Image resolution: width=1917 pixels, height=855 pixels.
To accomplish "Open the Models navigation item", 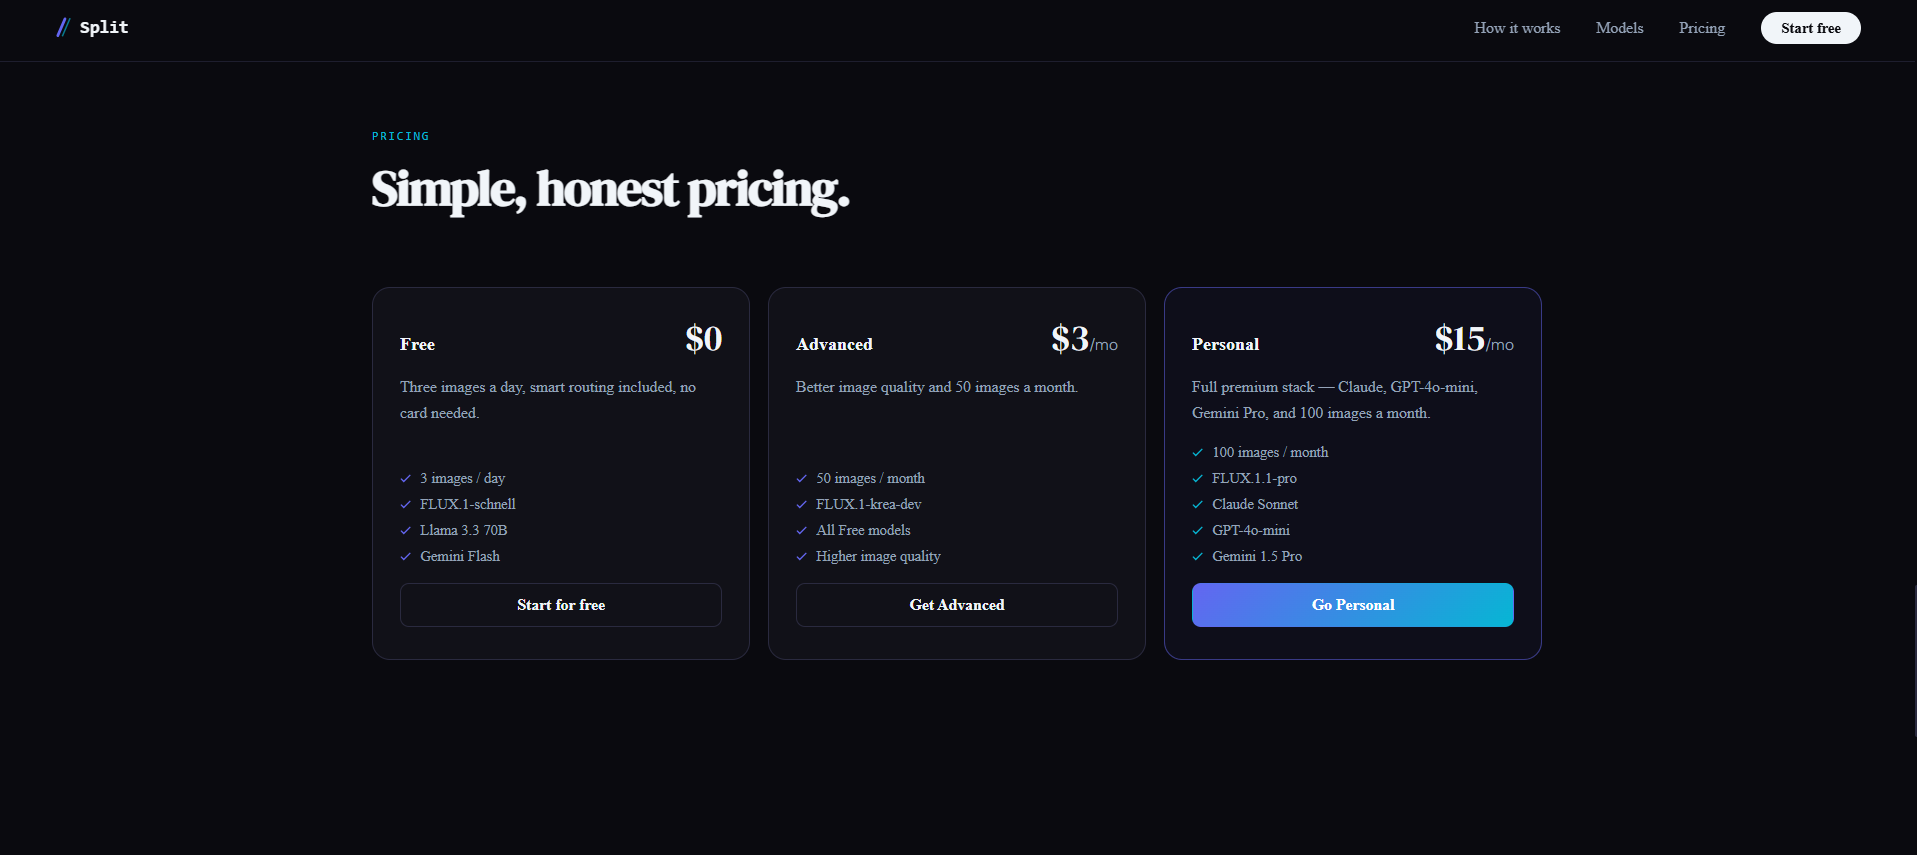I will point(1618,28).
